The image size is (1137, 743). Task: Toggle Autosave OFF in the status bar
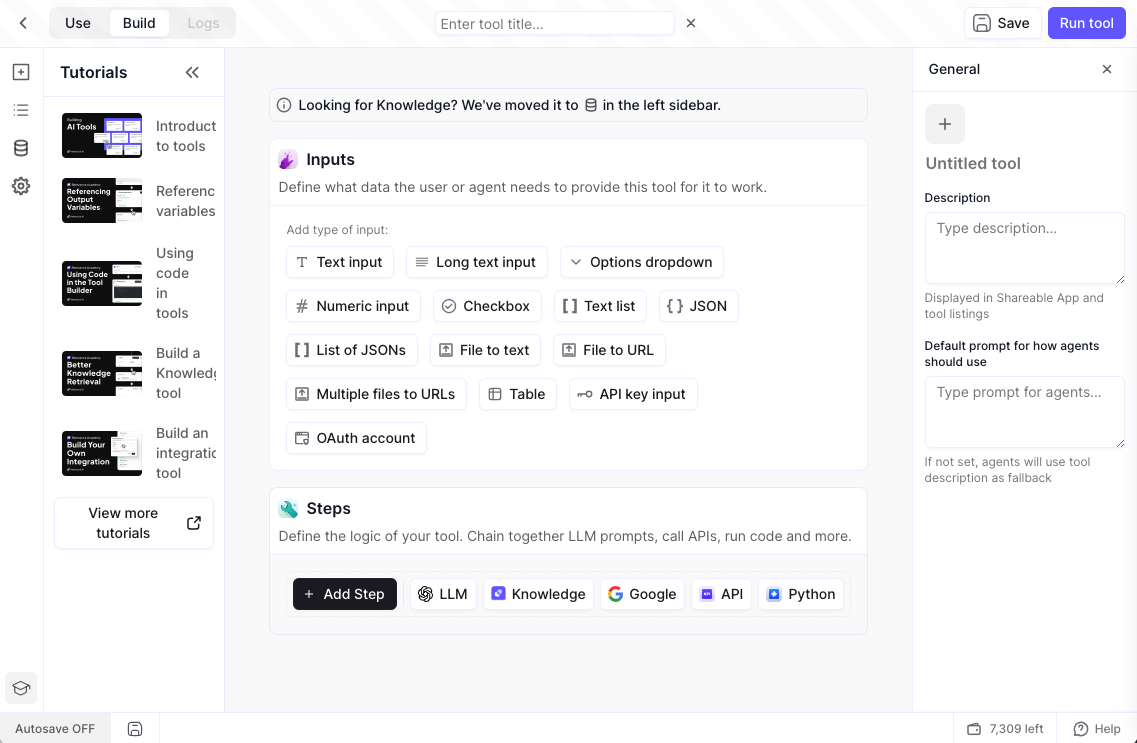[55, 729]
